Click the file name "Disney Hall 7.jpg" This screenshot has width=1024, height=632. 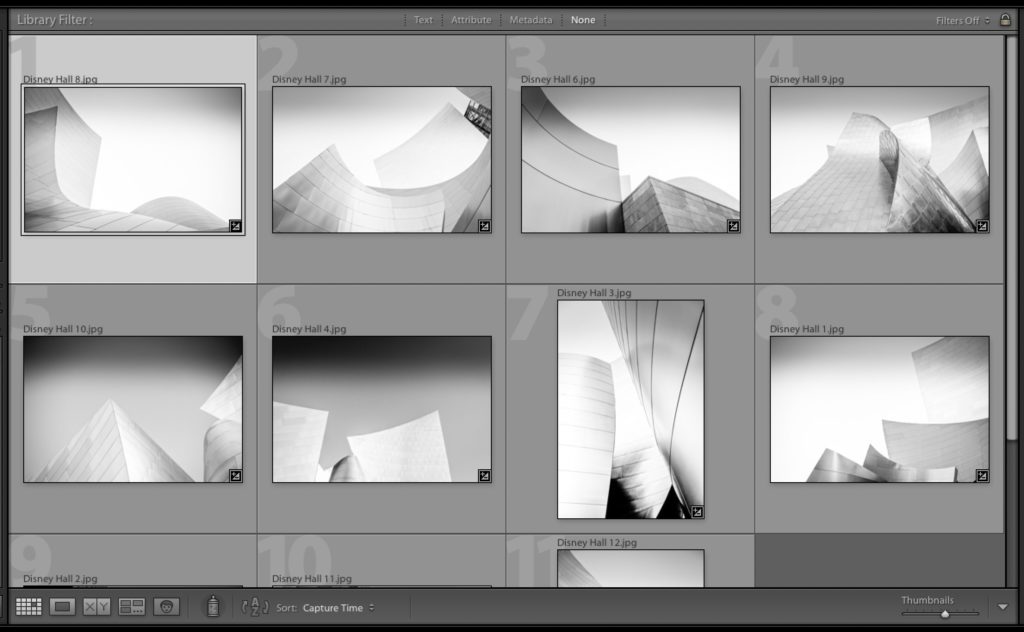click(309, 79)
